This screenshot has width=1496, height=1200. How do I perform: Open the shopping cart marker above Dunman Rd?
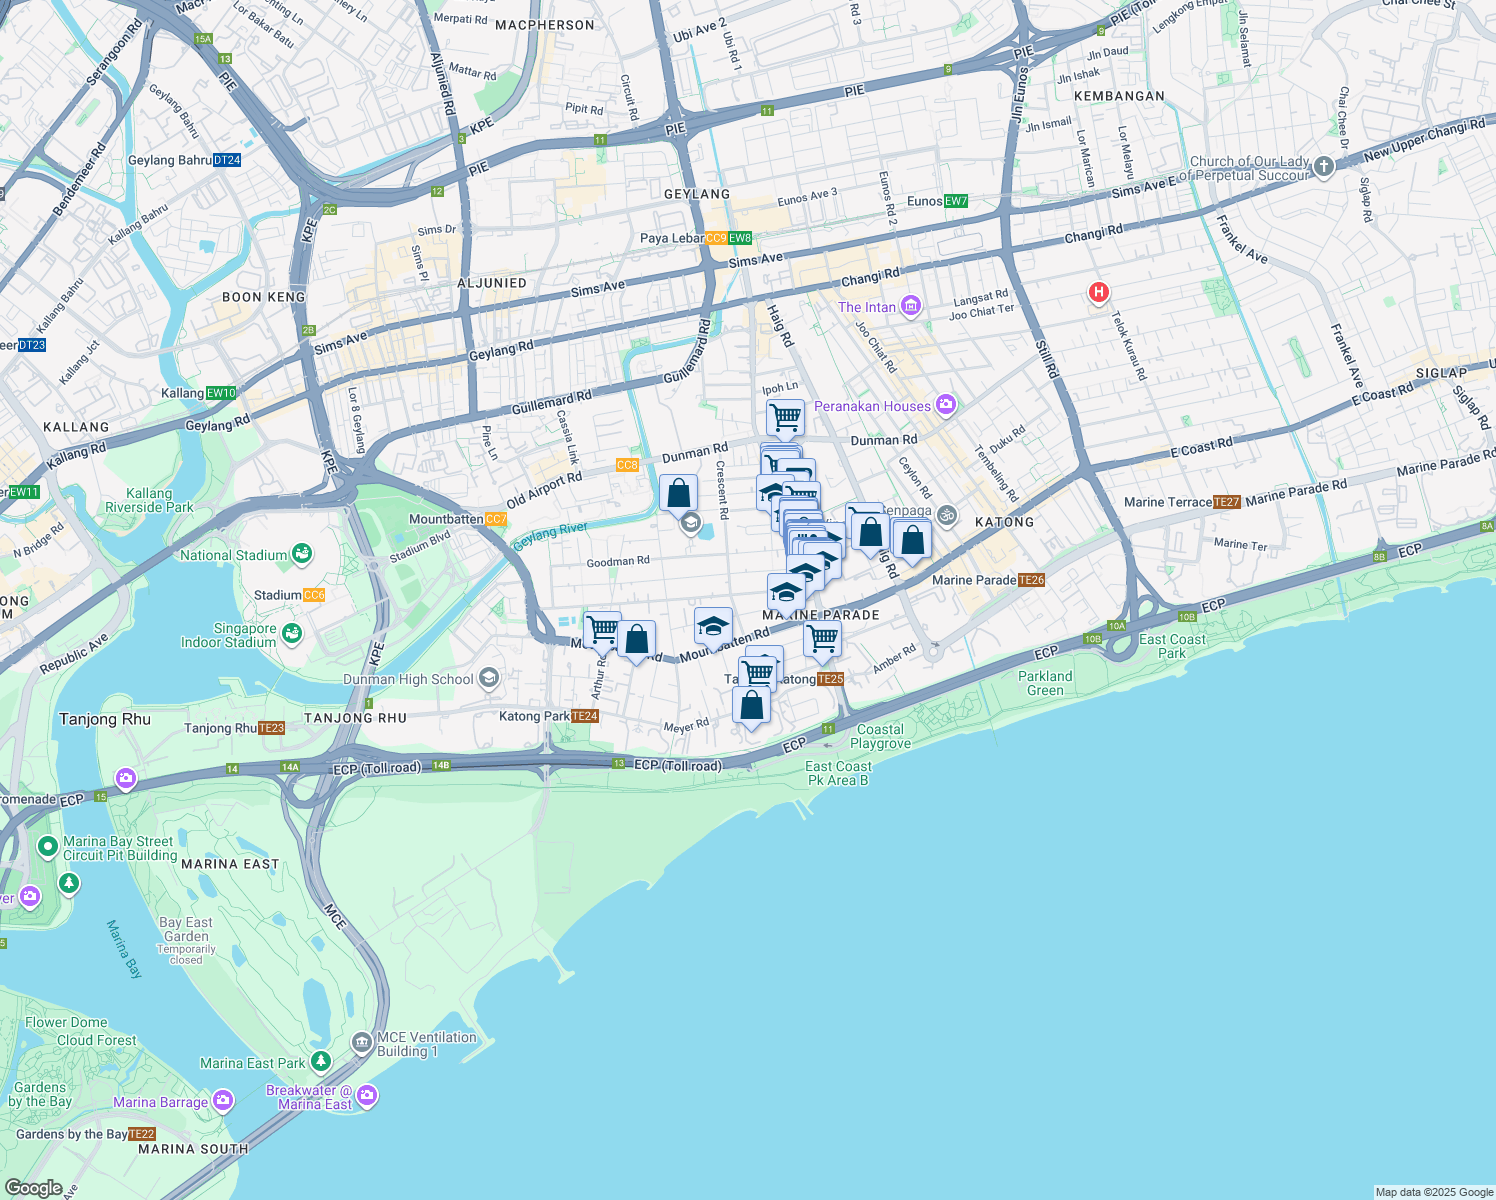coord(784,418)
